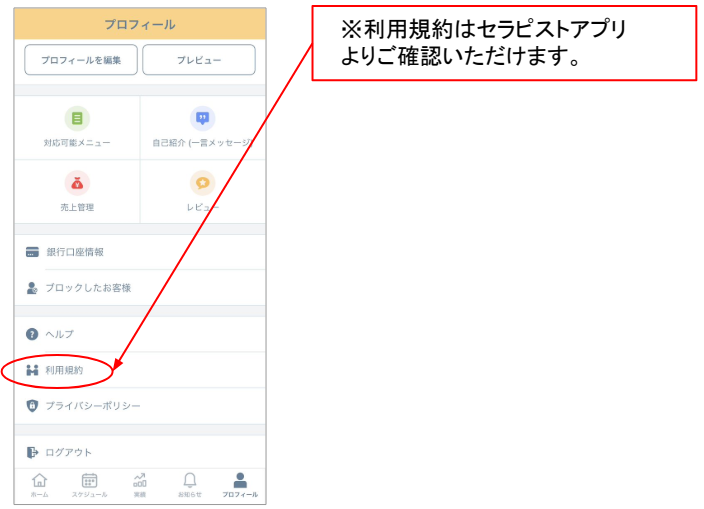Screen dimensions: 704x509
Task: Click the プロフィール header title bar
Action: (140, 24)
